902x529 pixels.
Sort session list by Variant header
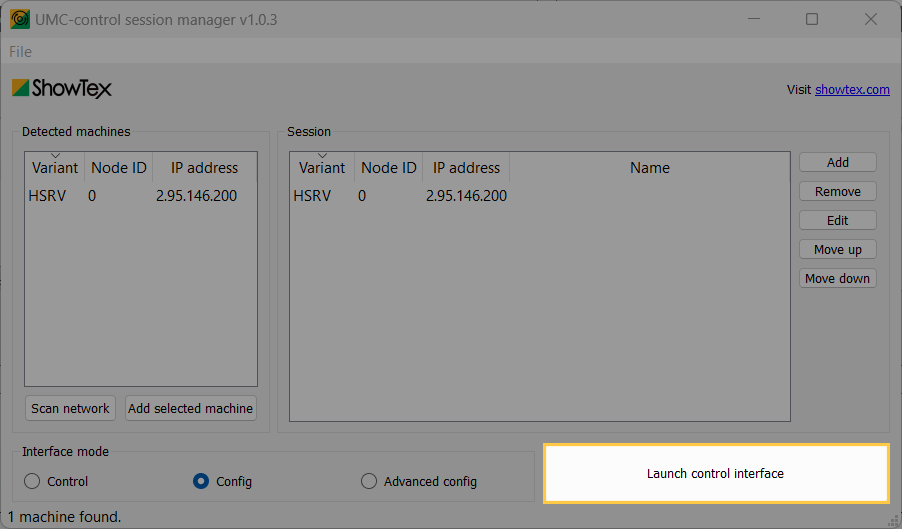point(321,168)
